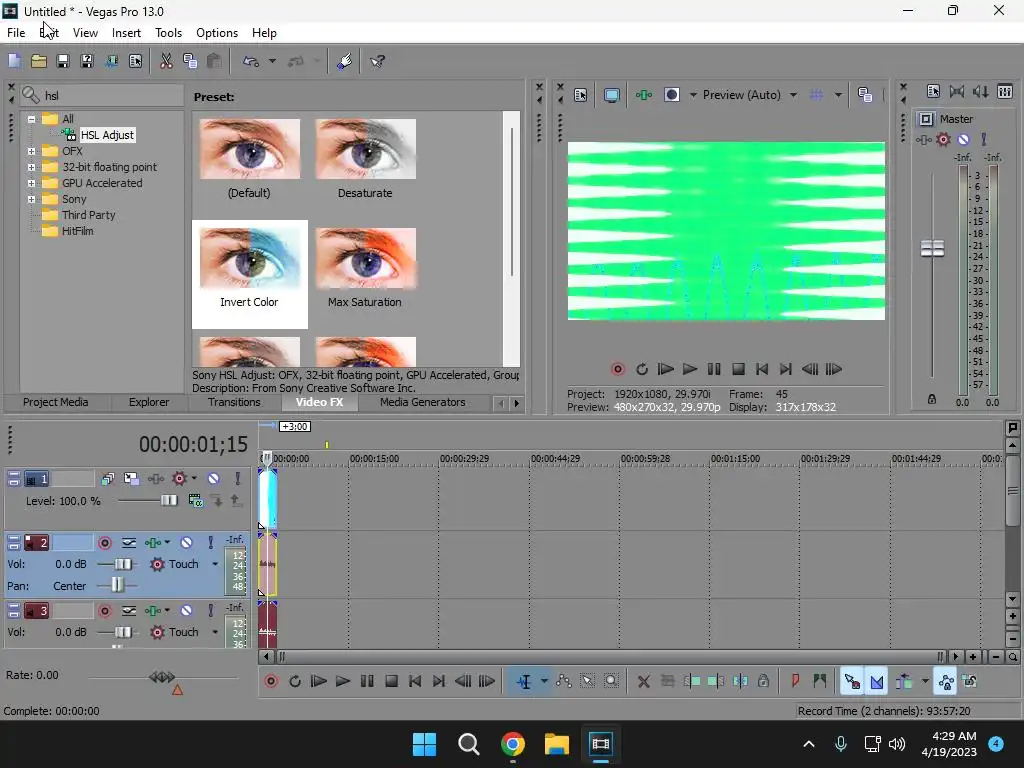This screenshot has width=1024, height=768.
Task: Save the project with the floppy icon
Action: [63, 61]
